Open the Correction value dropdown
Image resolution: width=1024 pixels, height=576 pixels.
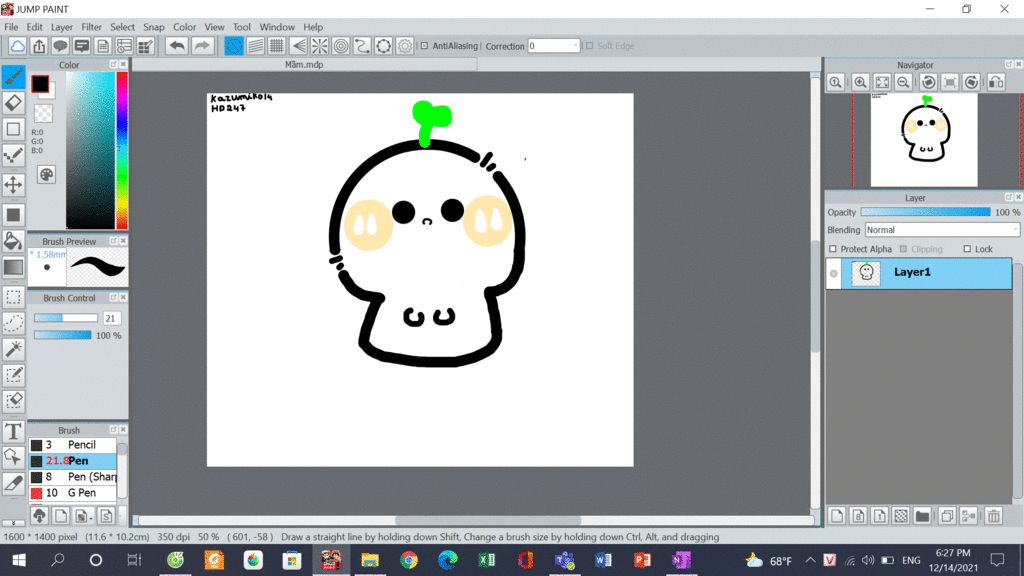pyautogui.click(x=553, y=46)
